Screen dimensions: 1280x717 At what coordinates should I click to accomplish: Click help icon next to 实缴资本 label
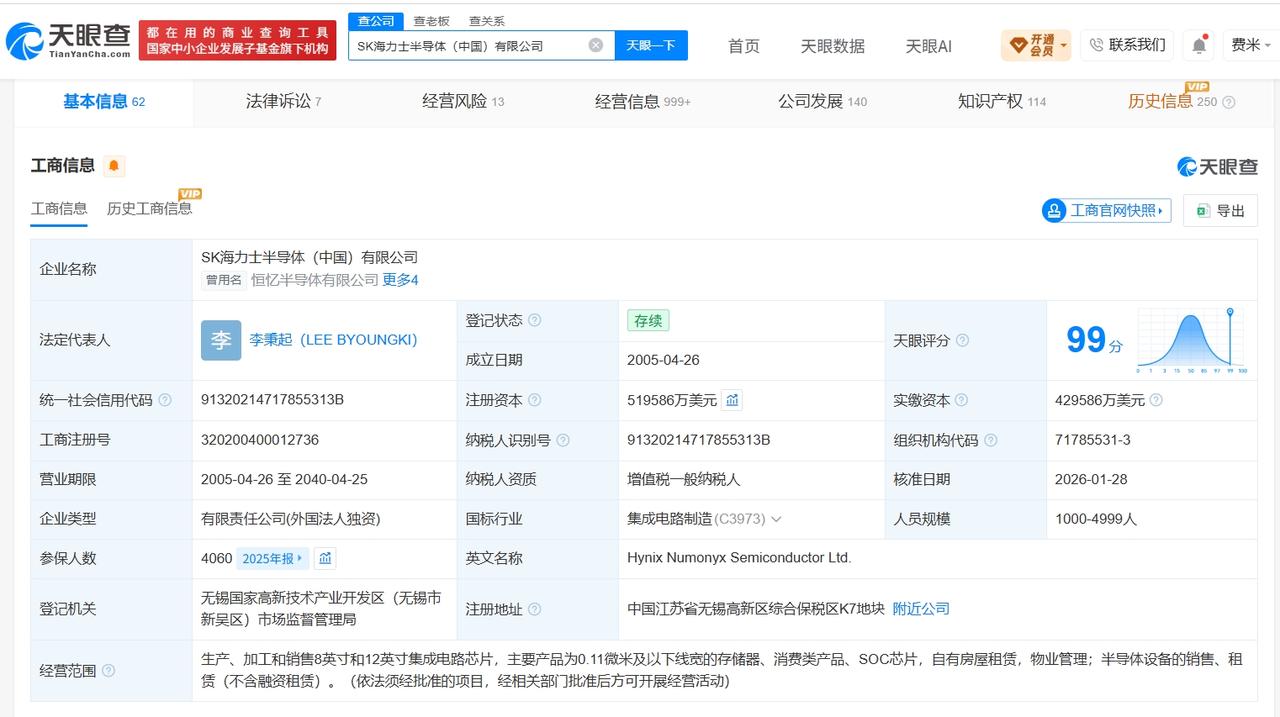[x=962, y=400]
